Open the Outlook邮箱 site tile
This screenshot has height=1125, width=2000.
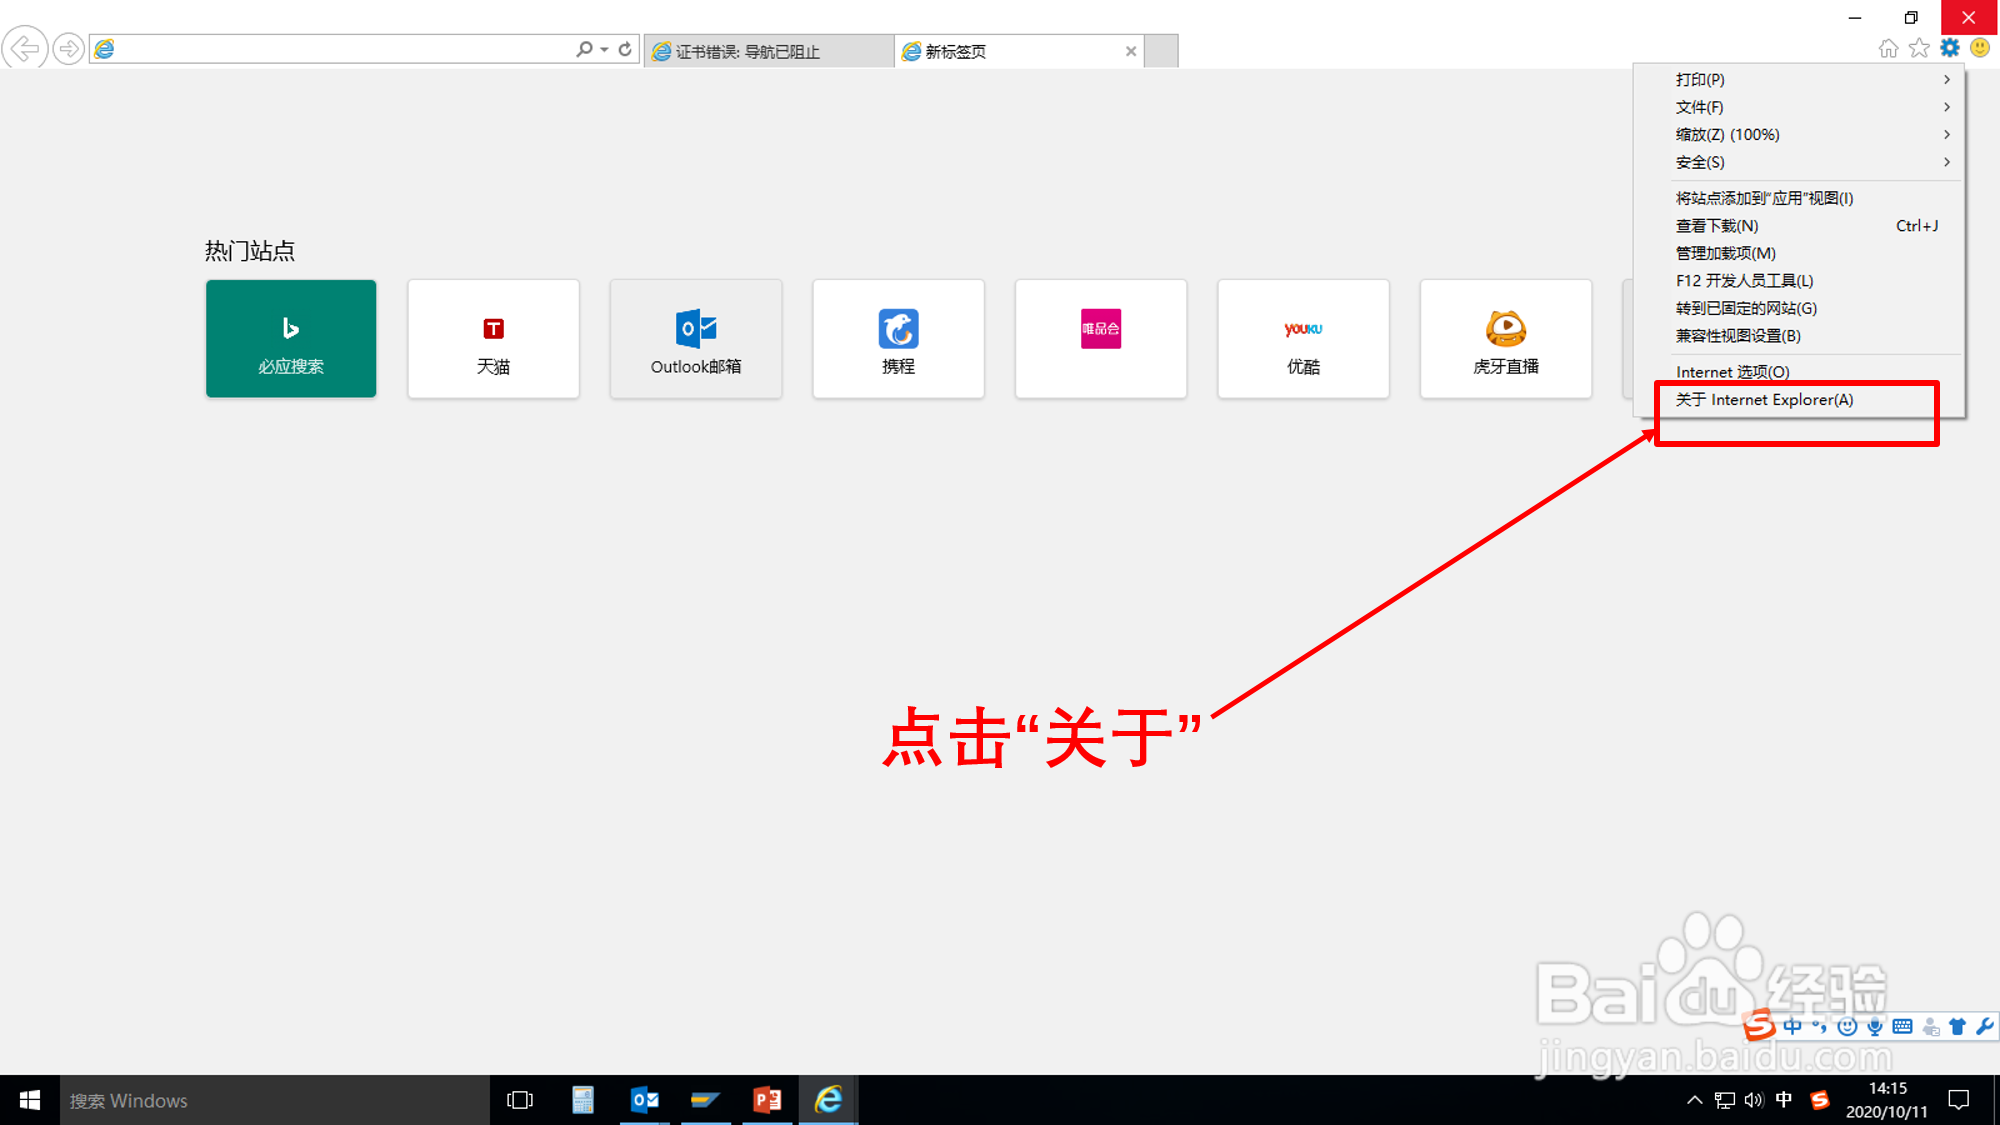(696, 338)
